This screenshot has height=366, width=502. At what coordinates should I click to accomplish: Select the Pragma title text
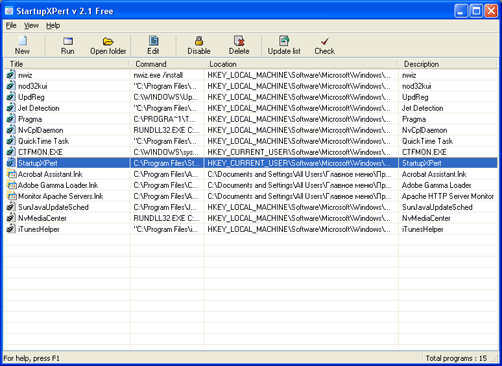pos(30,119)
